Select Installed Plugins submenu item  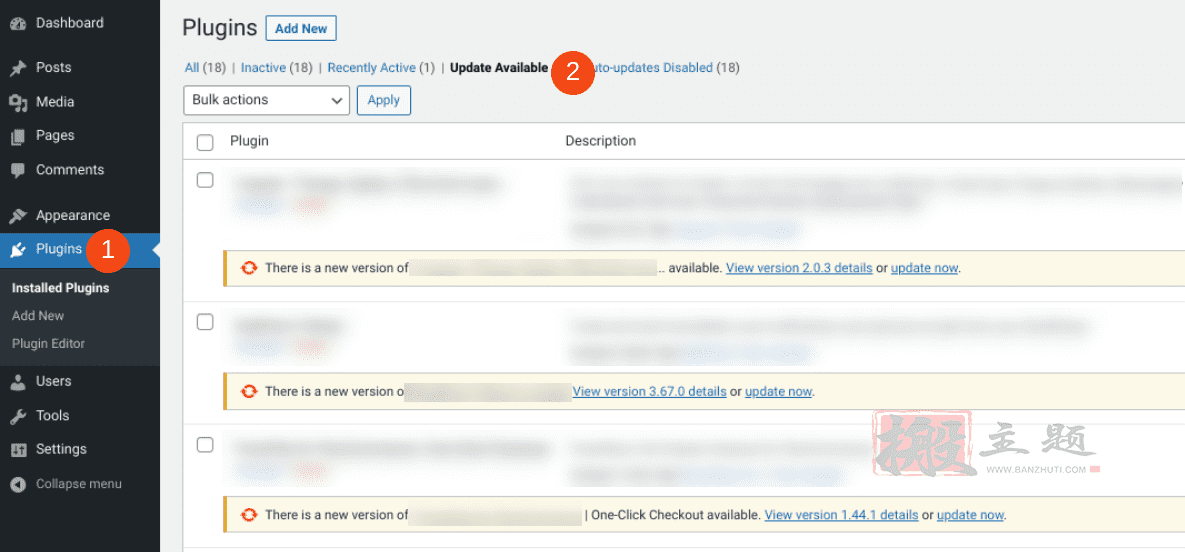(x=60, y=288)
